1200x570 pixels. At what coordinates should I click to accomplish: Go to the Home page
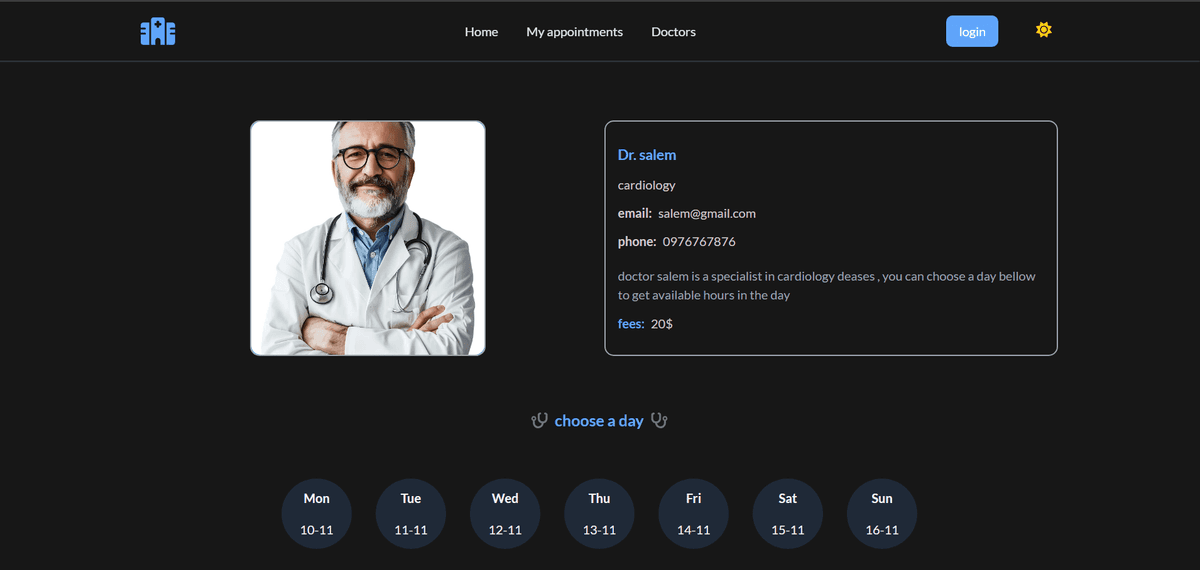point(481,32)
